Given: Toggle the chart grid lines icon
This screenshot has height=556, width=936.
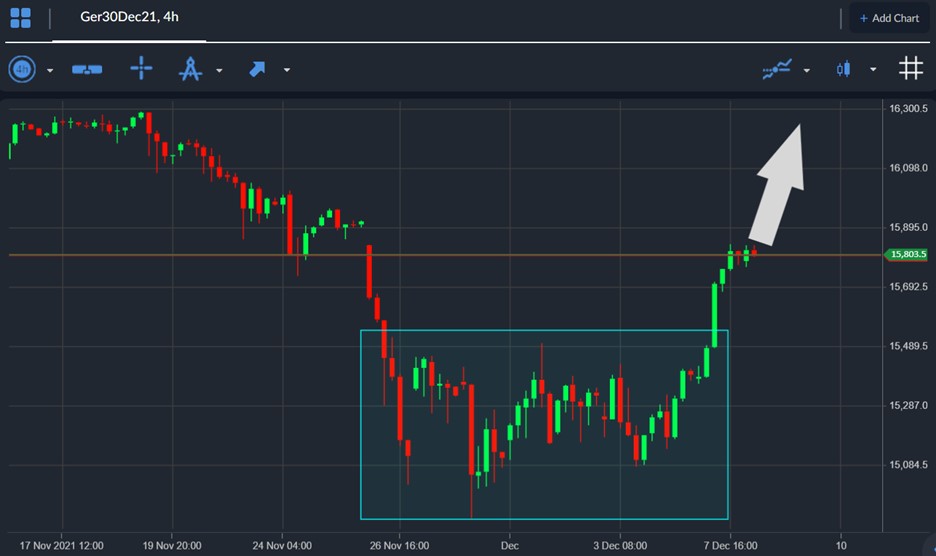Looking at the screenshot, I should (x=910, y=69).
